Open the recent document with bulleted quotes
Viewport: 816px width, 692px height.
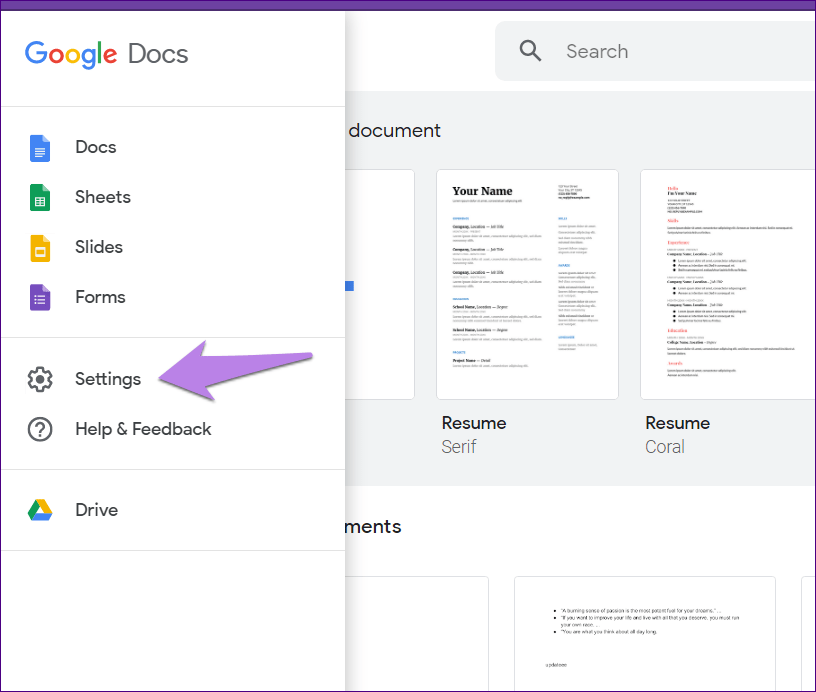point(644,632)
